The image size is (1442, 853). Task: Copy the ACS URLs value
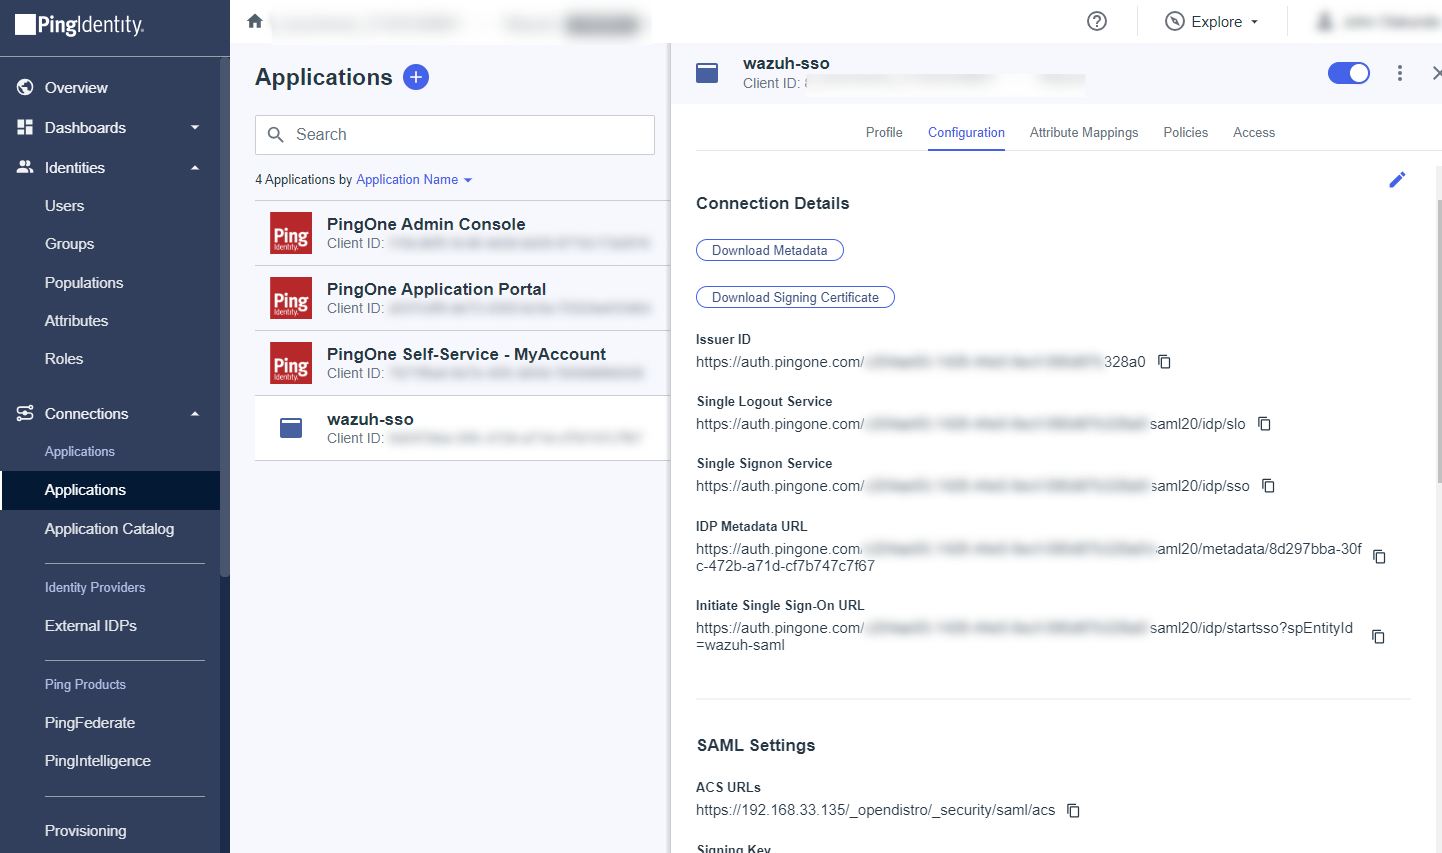1073,811
